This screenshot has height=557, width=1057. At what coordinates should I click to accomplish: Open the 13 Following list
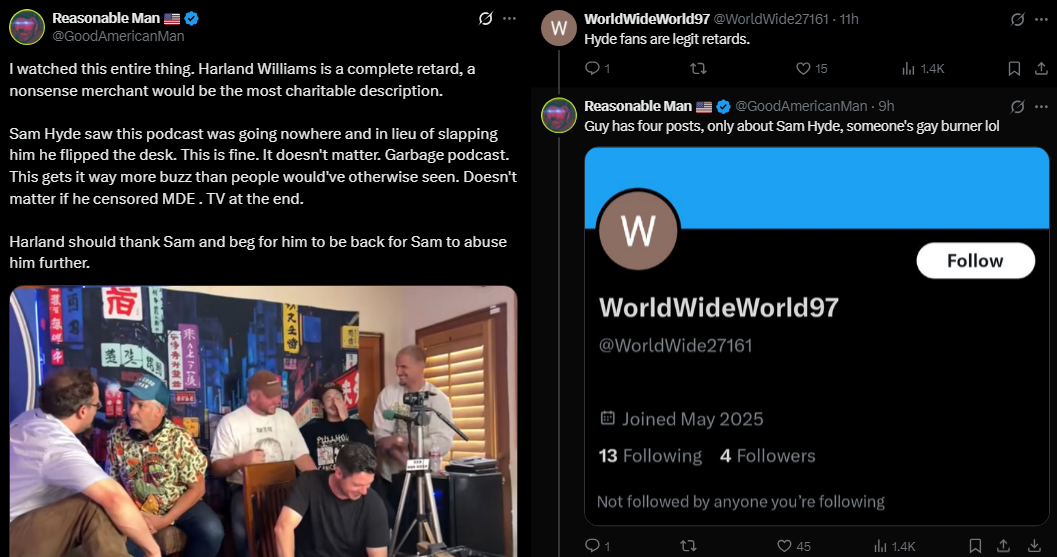point(650,456)
